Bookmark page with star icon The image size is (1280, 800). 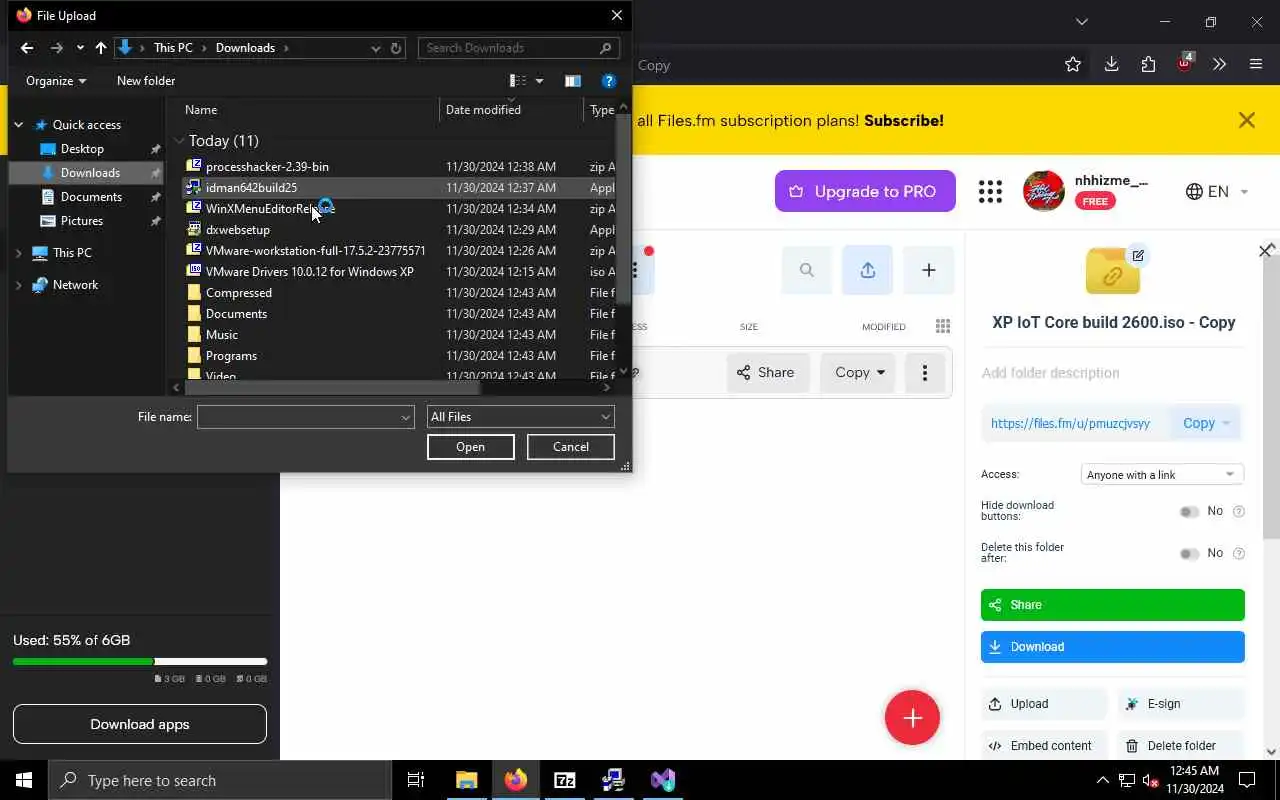tap(1073, 65)
